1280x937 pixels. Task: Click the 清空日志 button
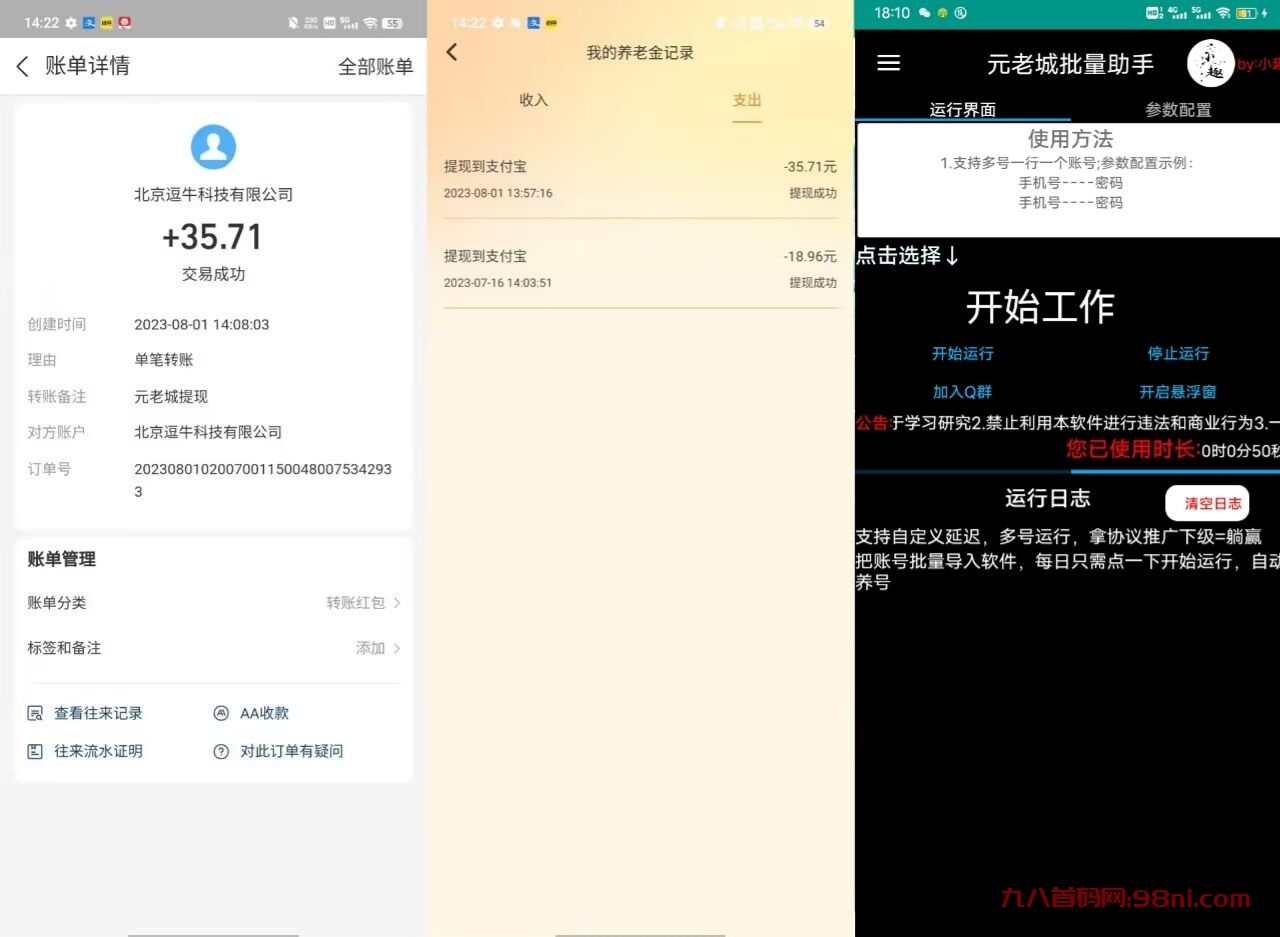point(1207,503)
